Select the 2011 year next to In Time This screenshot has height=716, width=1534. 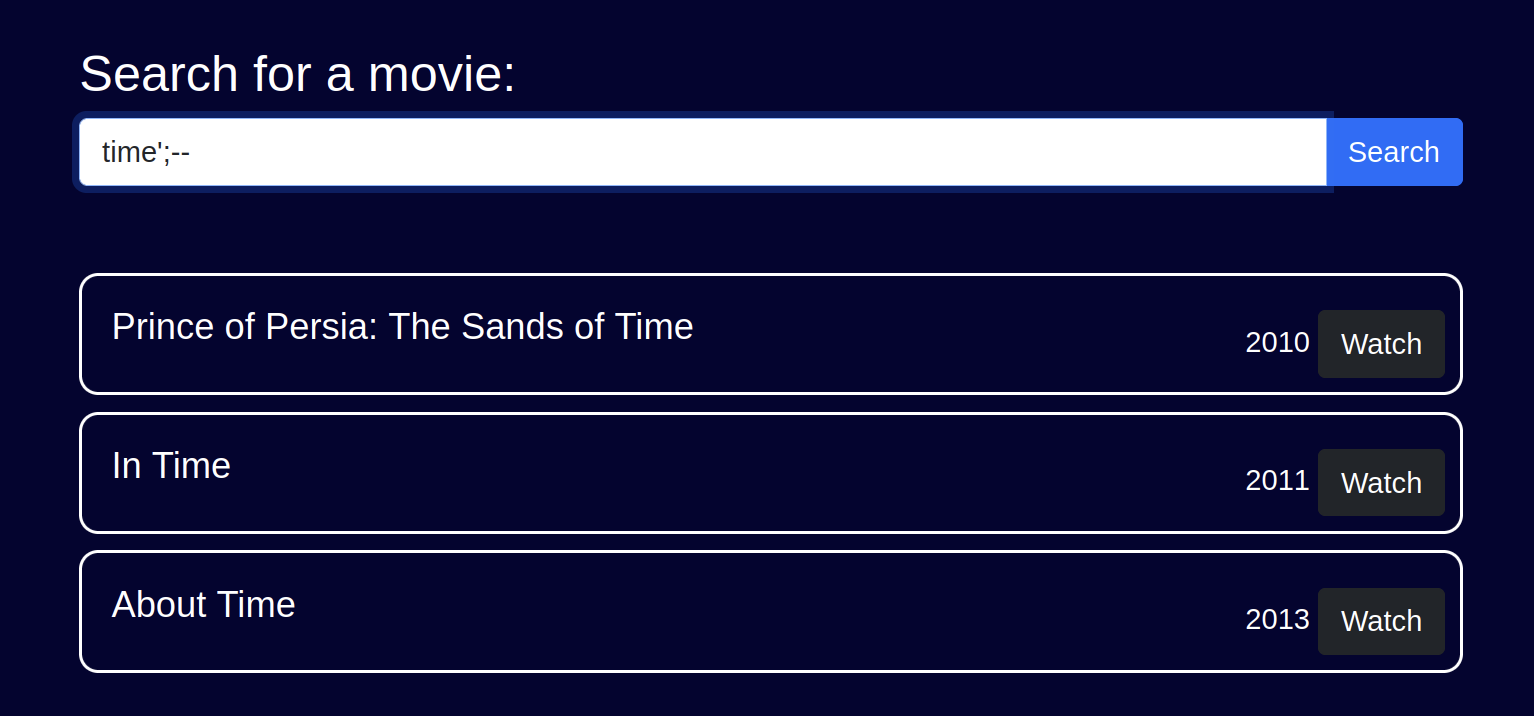(x=1277, y=481)
